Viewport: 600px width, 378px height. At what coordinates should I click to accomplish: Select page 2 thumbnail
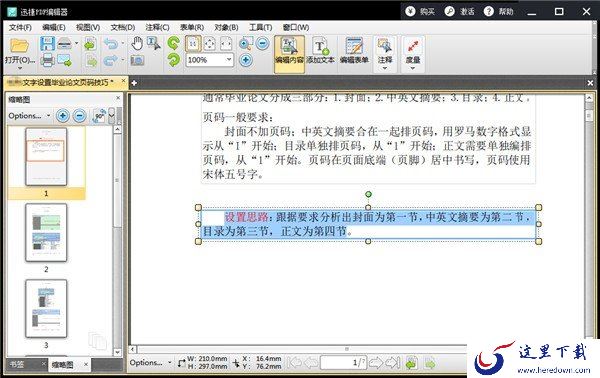(46, 233)
